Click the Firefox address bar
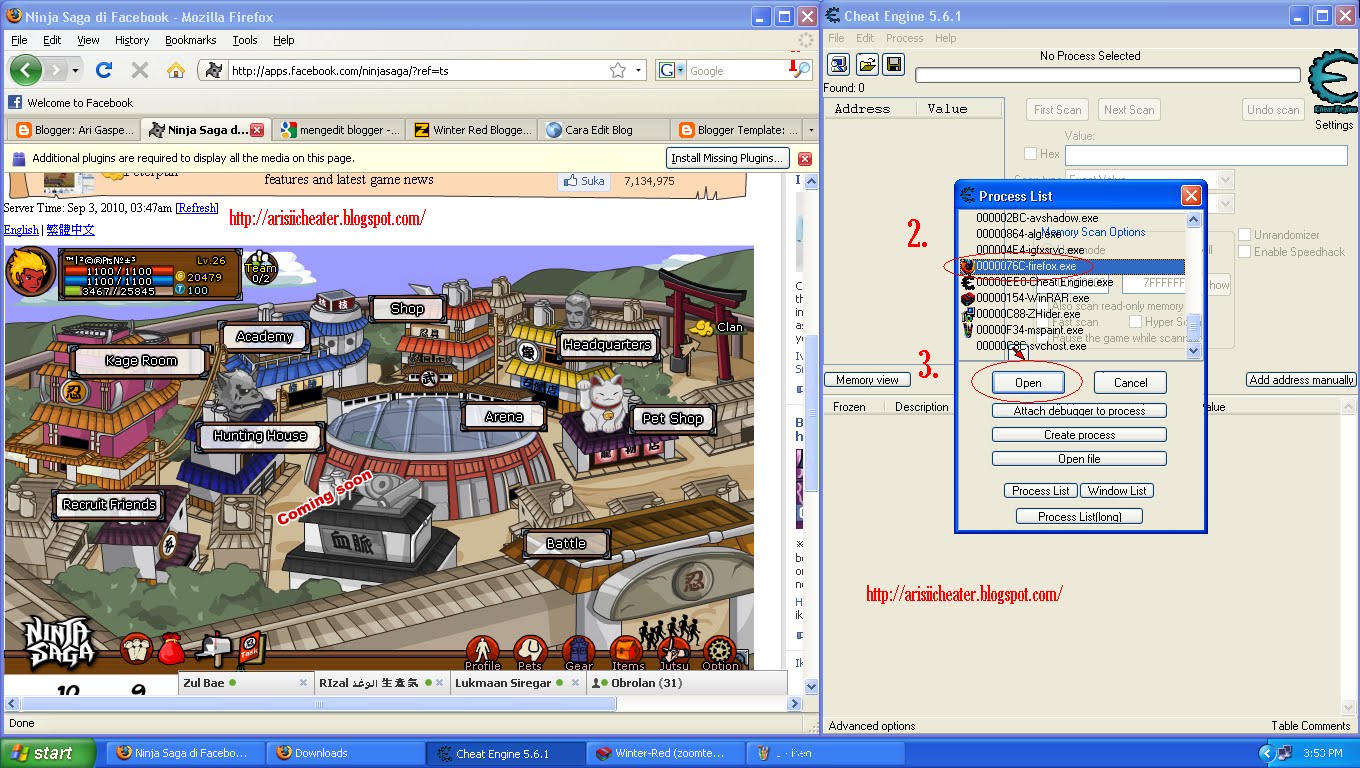 coord(420,71)
